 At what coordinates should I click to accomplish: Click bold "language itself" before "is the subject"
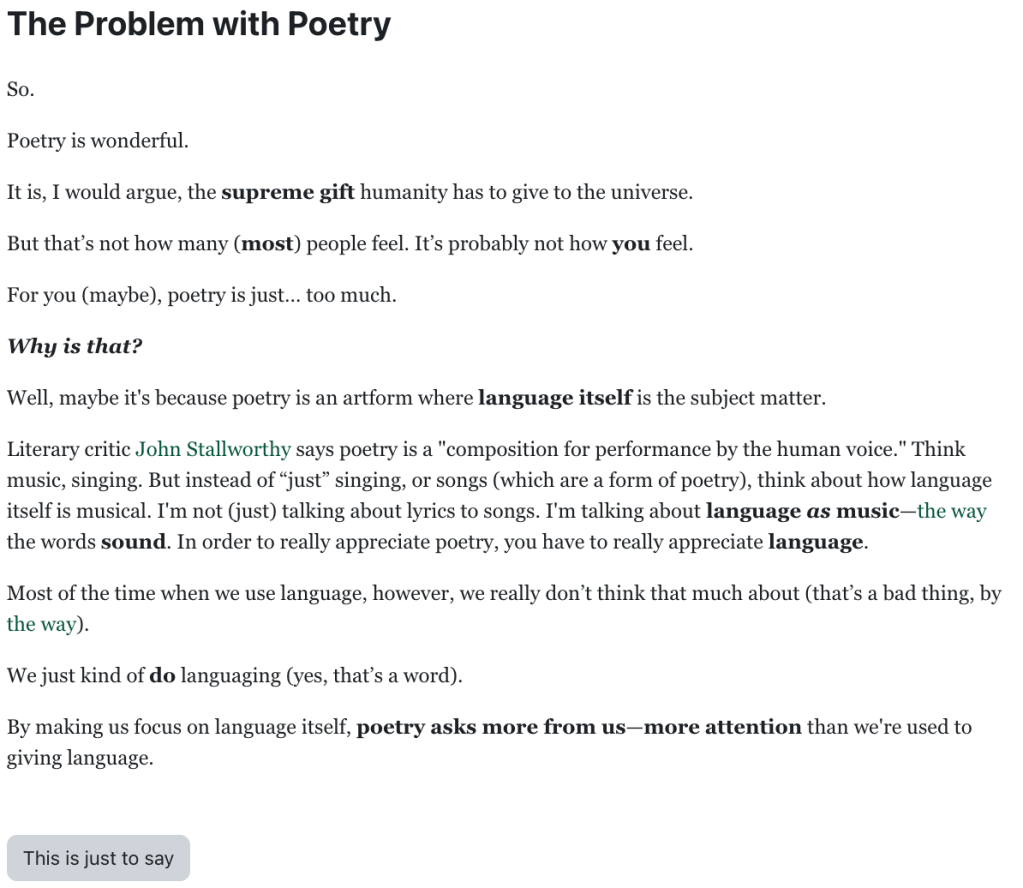[x=554, y=398]
